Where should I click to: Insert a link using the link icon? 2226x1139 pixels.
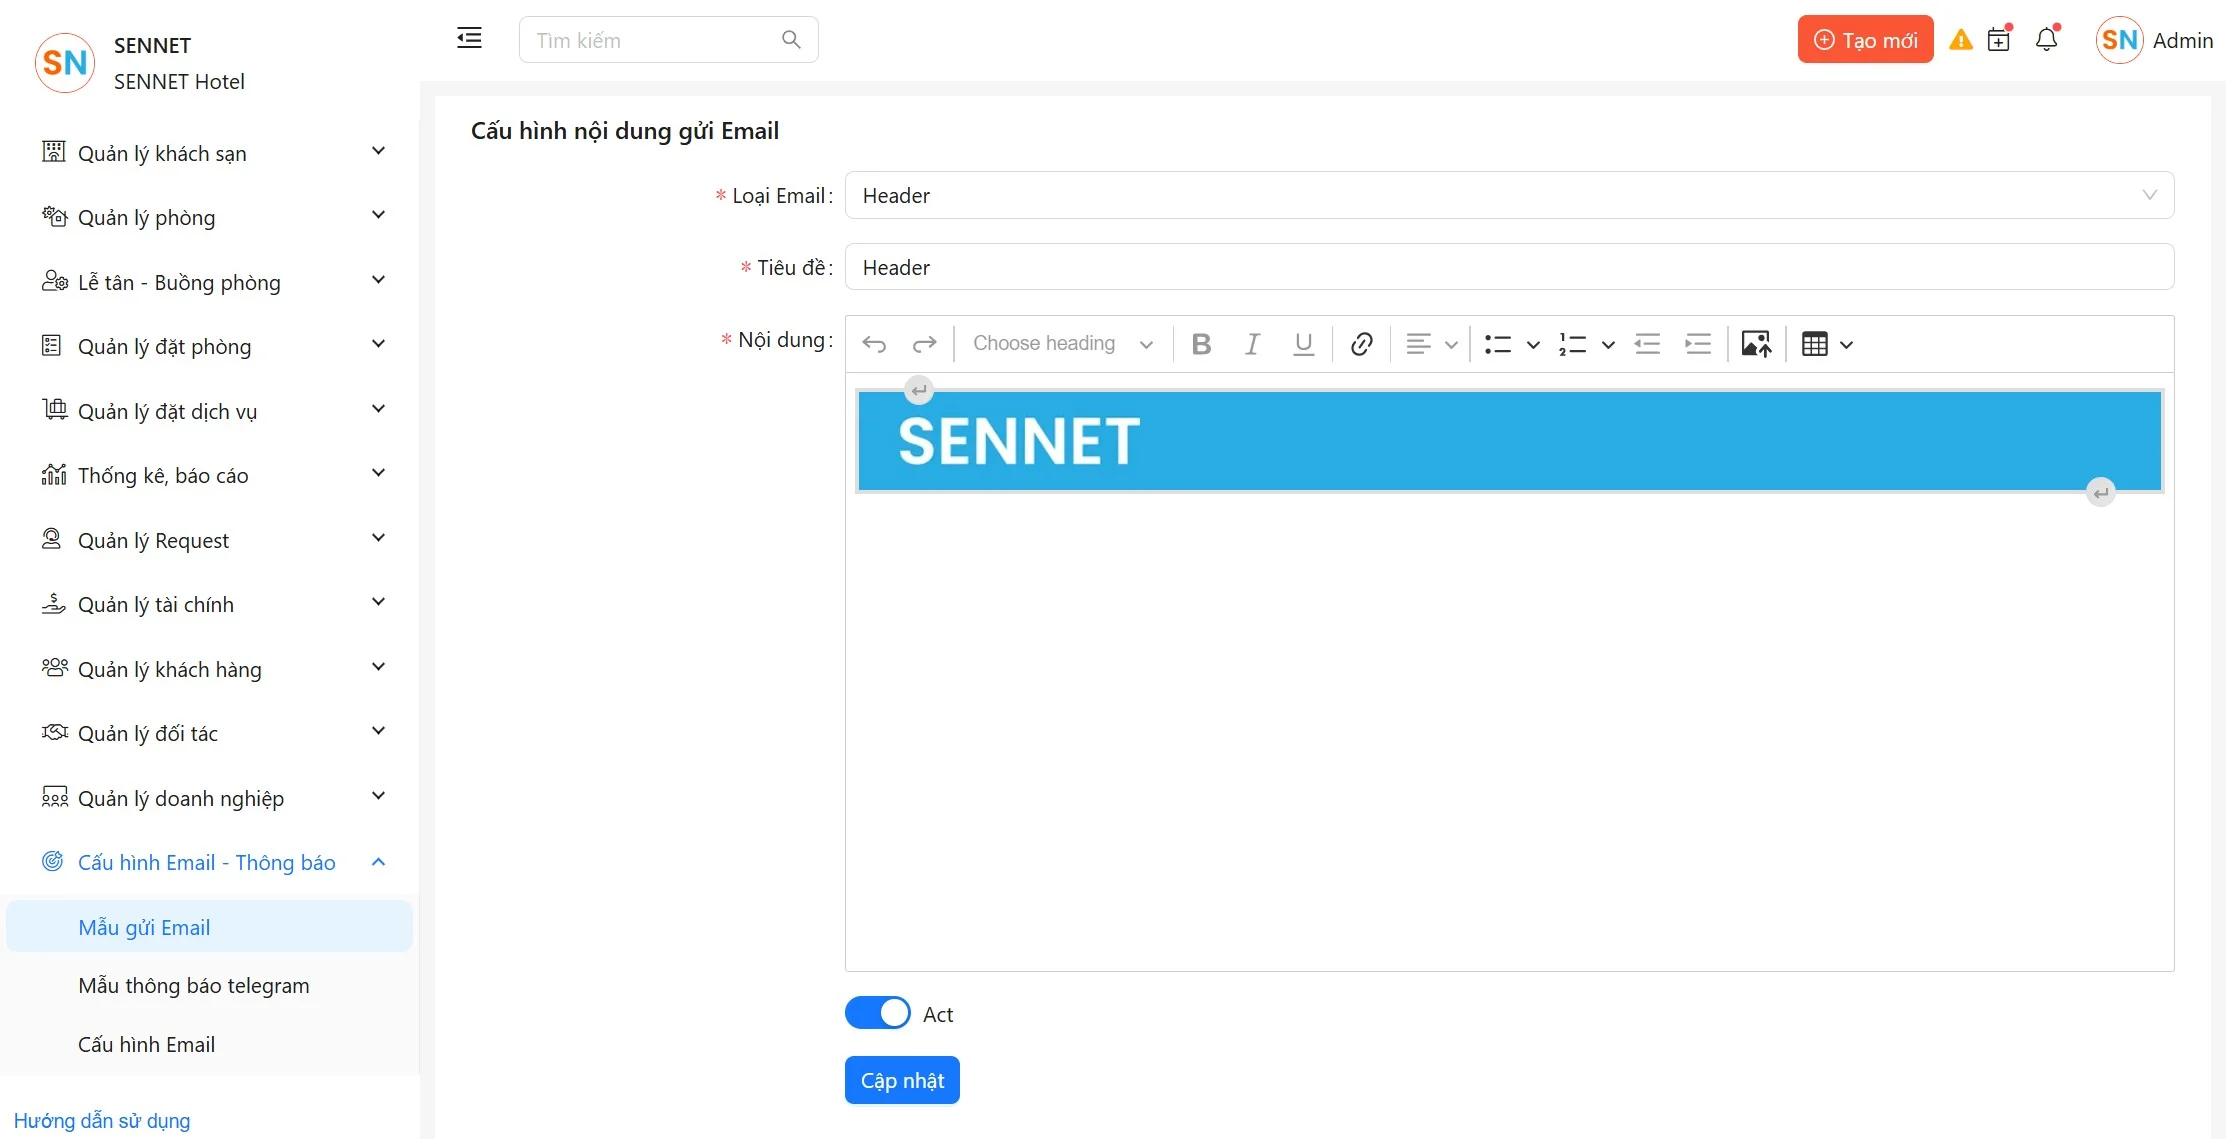[x=1361, y=344]
